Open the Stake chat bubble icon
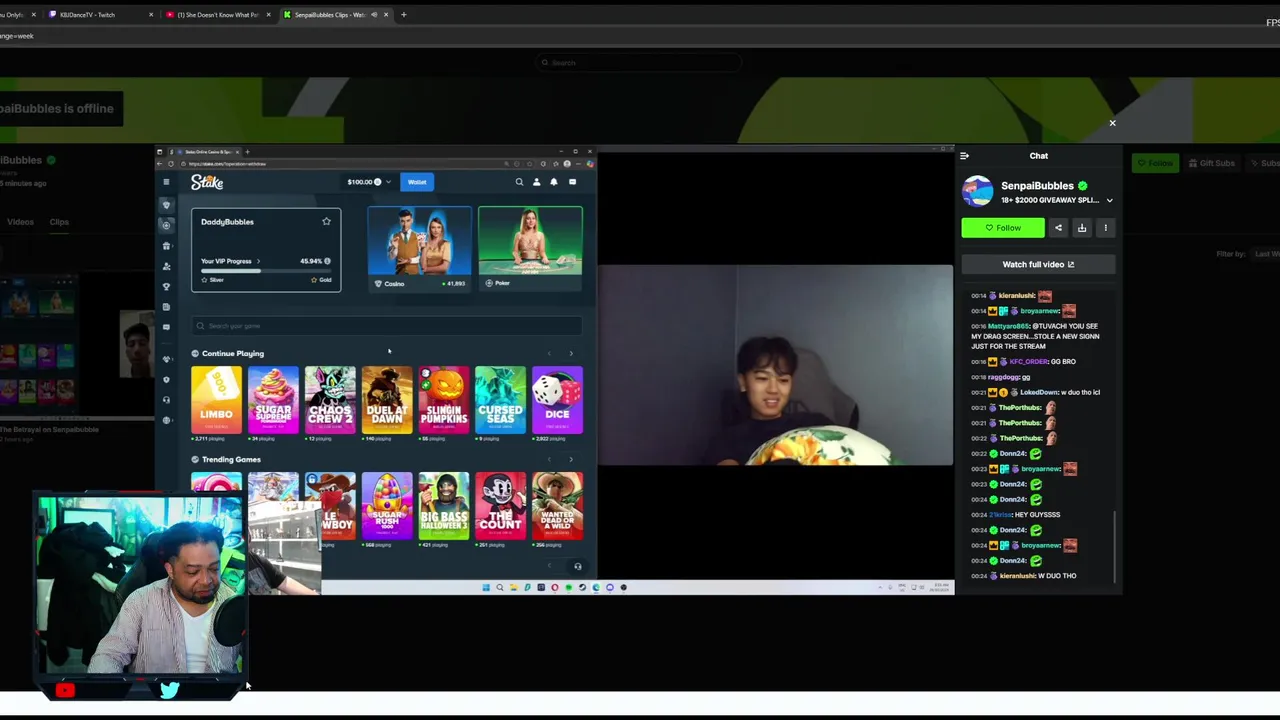The image size is (1280, 720). click(x=572, y=182)
